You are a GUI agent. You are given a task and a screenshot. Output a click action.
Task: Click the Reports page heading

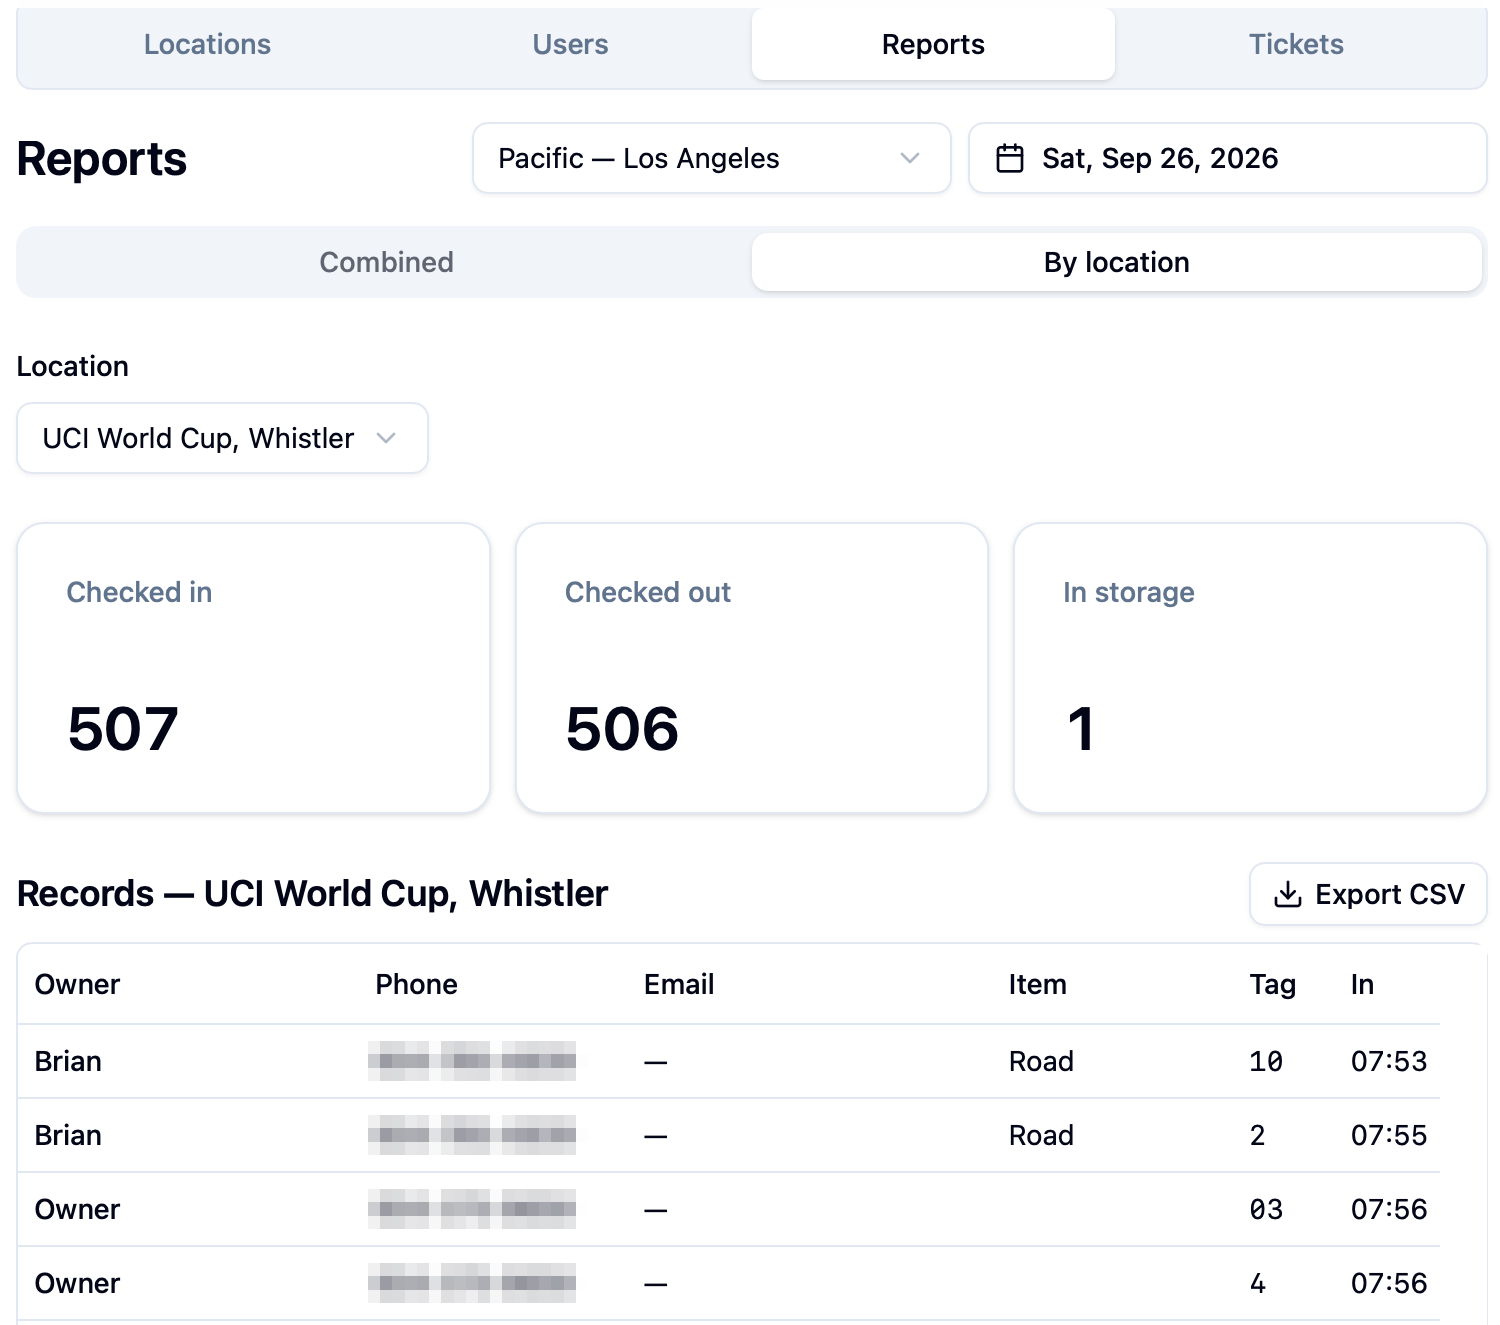pyautogui.click(x=102, y=159)
